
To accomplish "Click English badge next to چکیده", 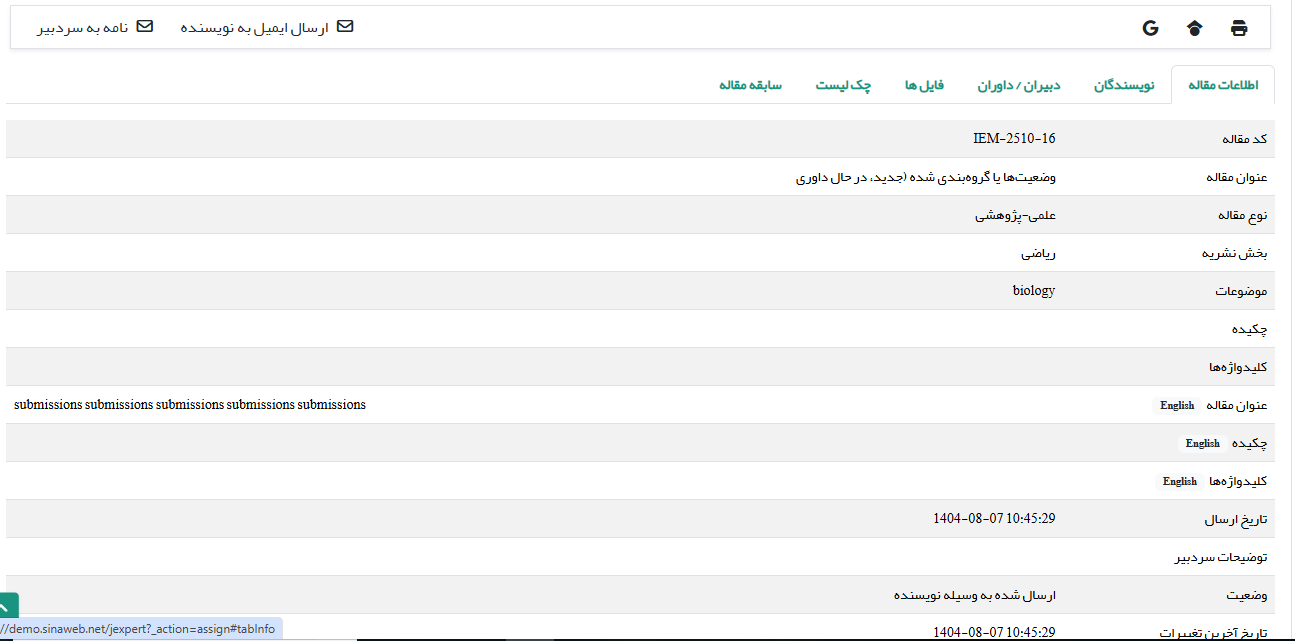I will (x=1202, y=443).
